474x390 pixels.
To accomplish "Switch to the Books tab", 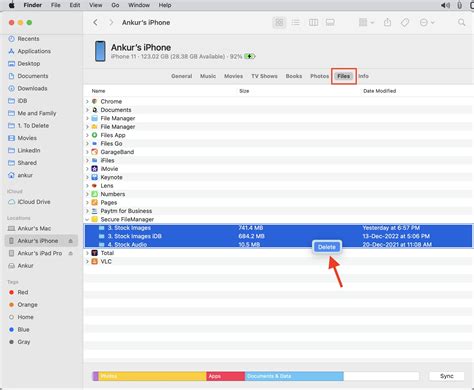I will (x=294, y=76).
